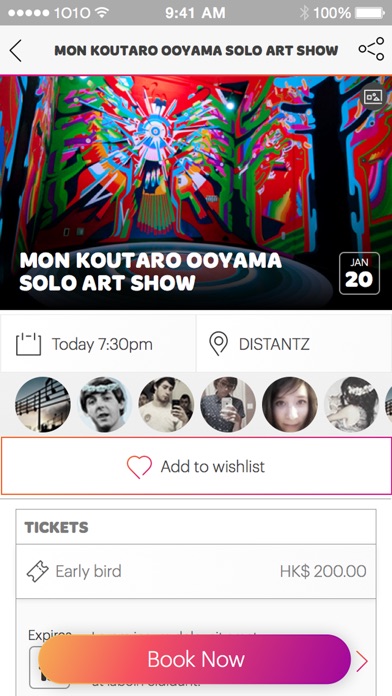Click the heart icon on wishlist button

click(139, 467)
